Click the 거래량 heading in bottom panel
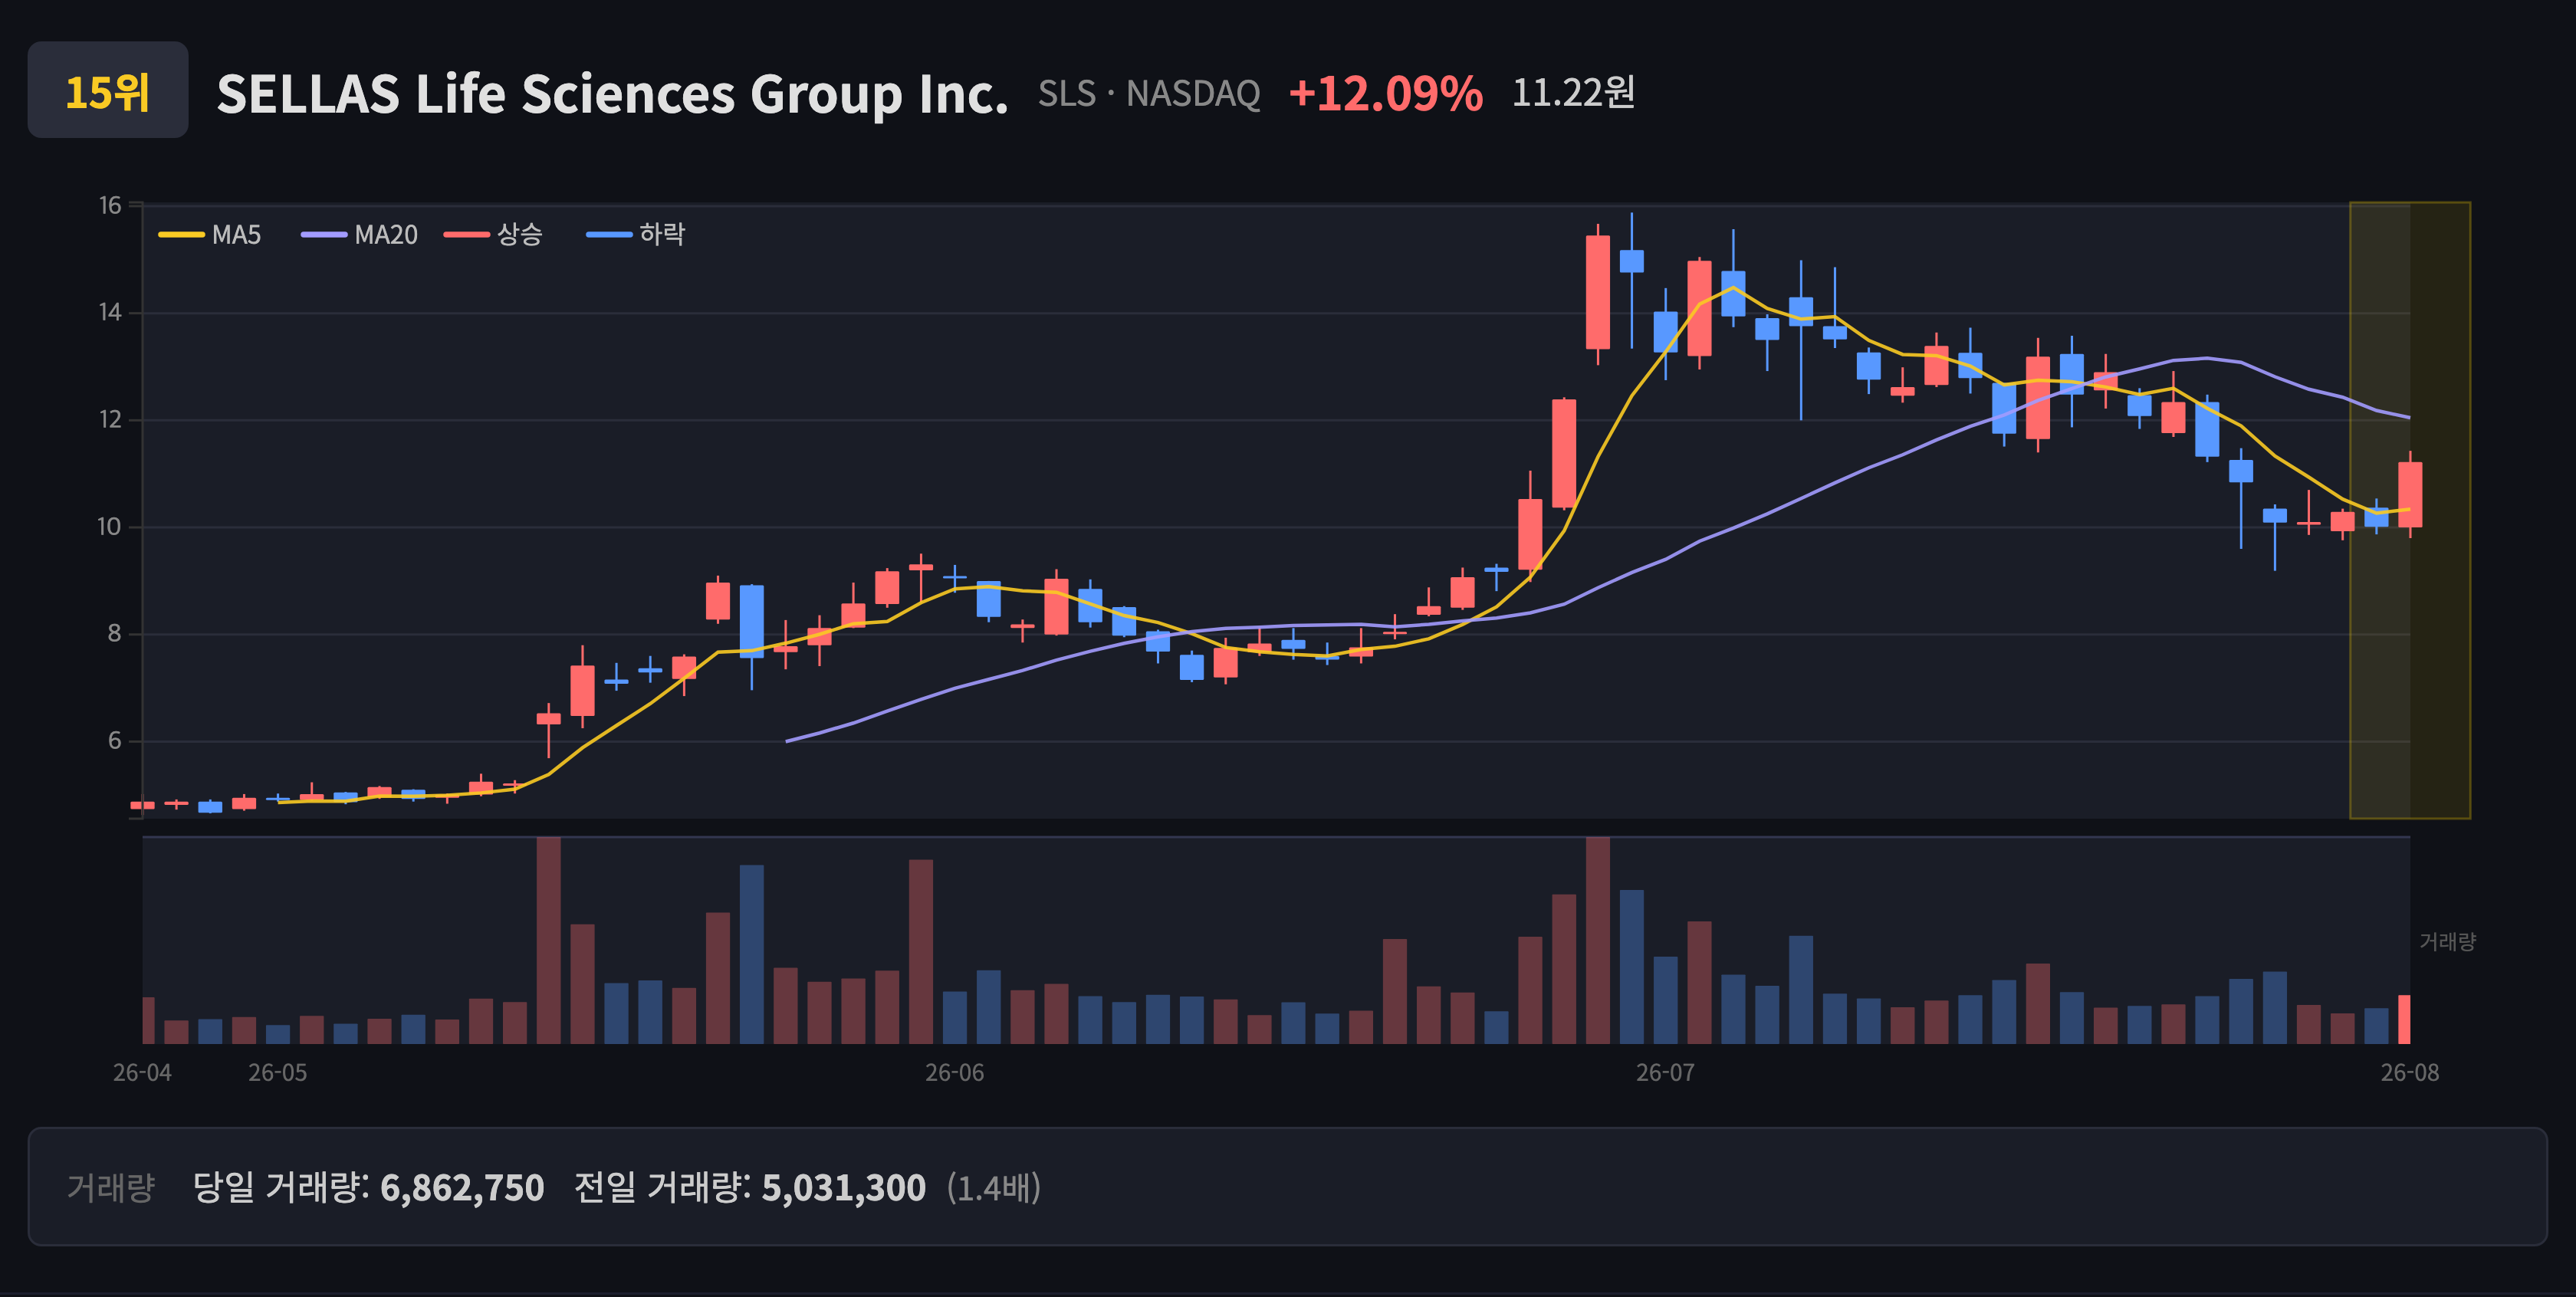The width and height of the screenshot is (2576, 1297). pos(111,1187)
